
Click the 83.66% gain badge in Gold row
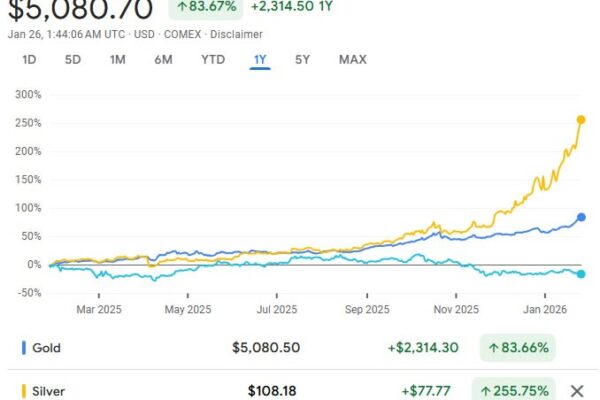pyautogui.click(x=519, y=348)
